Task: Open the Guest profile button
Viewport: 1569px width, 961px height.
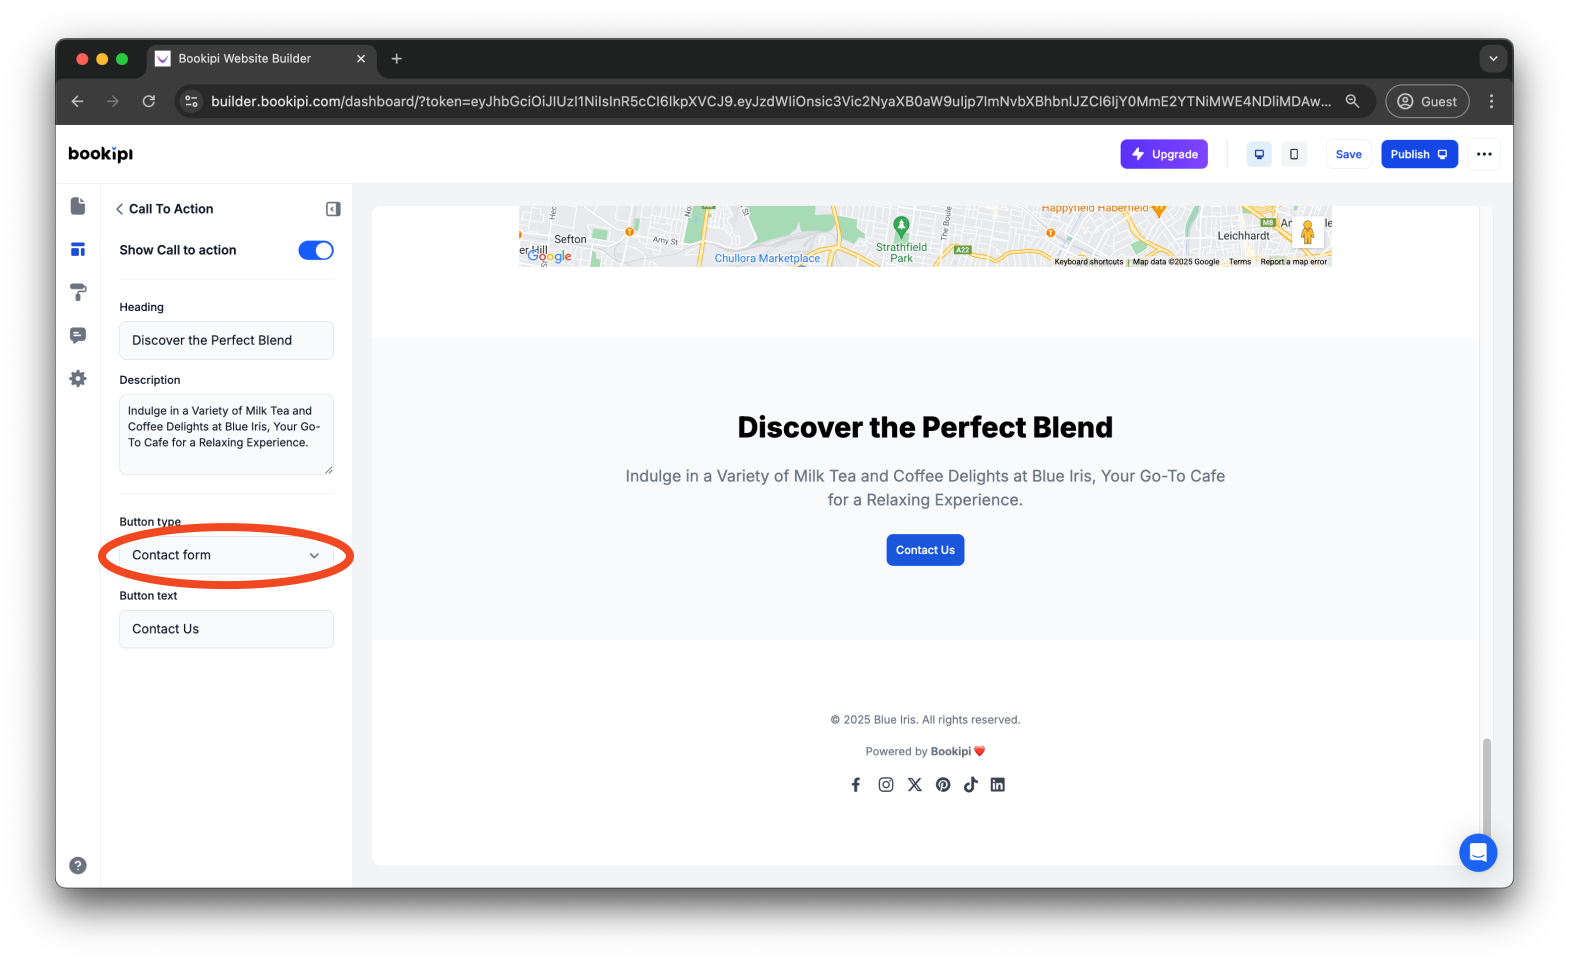Action: [x=1427, y=101]
